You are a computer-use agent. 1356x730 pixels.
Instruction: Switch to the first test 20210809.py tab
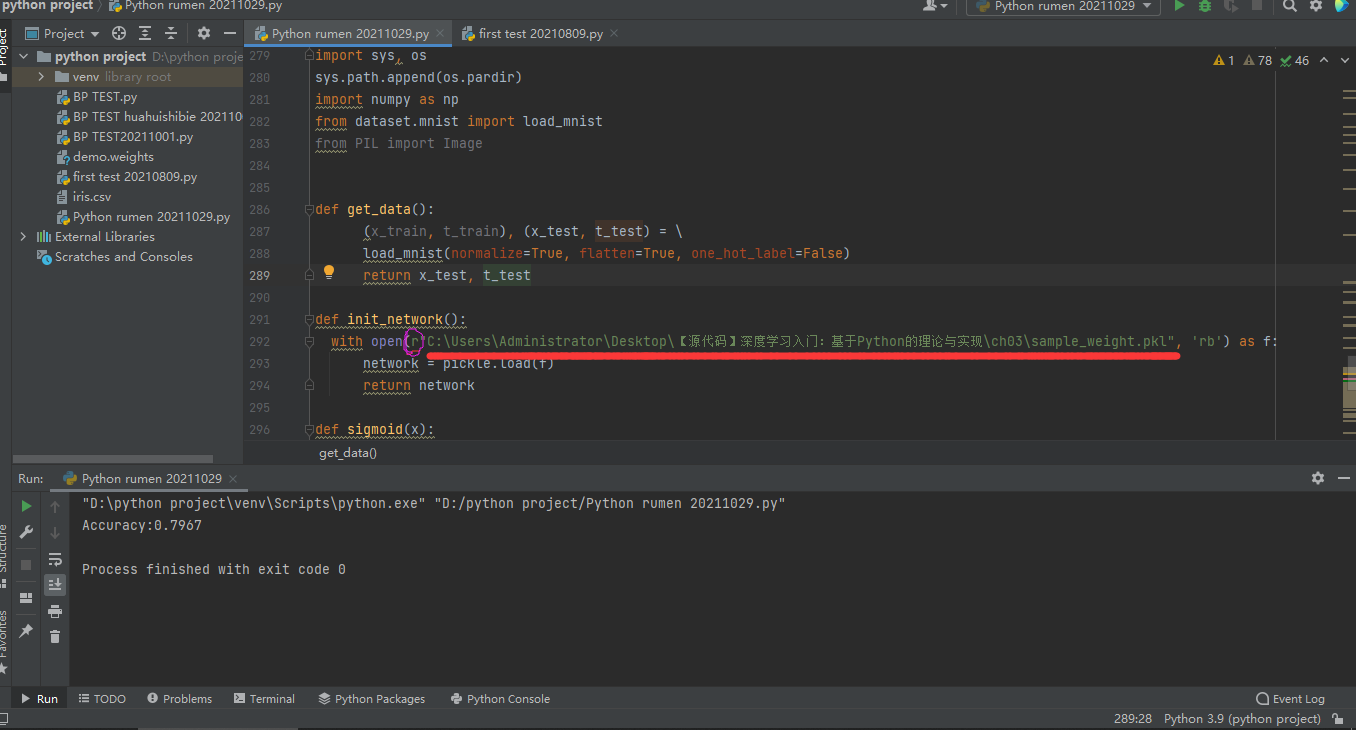(538, 32)
